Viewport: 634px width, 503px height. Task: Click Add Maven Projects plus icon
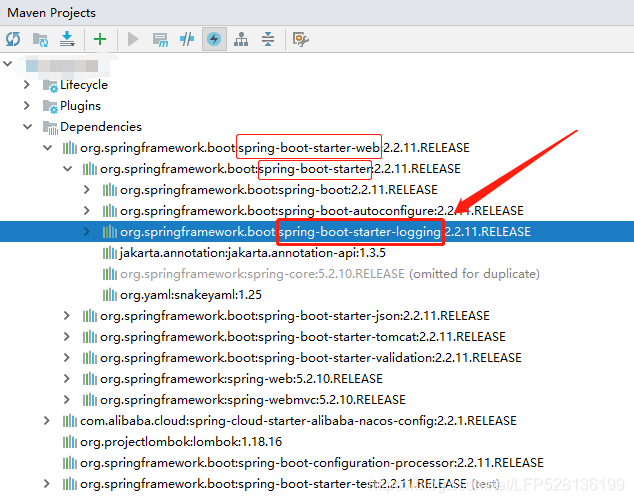100,39
